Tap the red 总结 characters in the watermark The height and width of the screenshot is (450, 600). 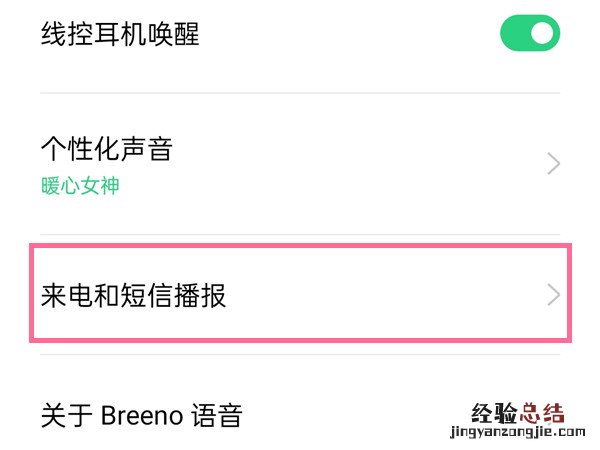[x=541, y=413]
